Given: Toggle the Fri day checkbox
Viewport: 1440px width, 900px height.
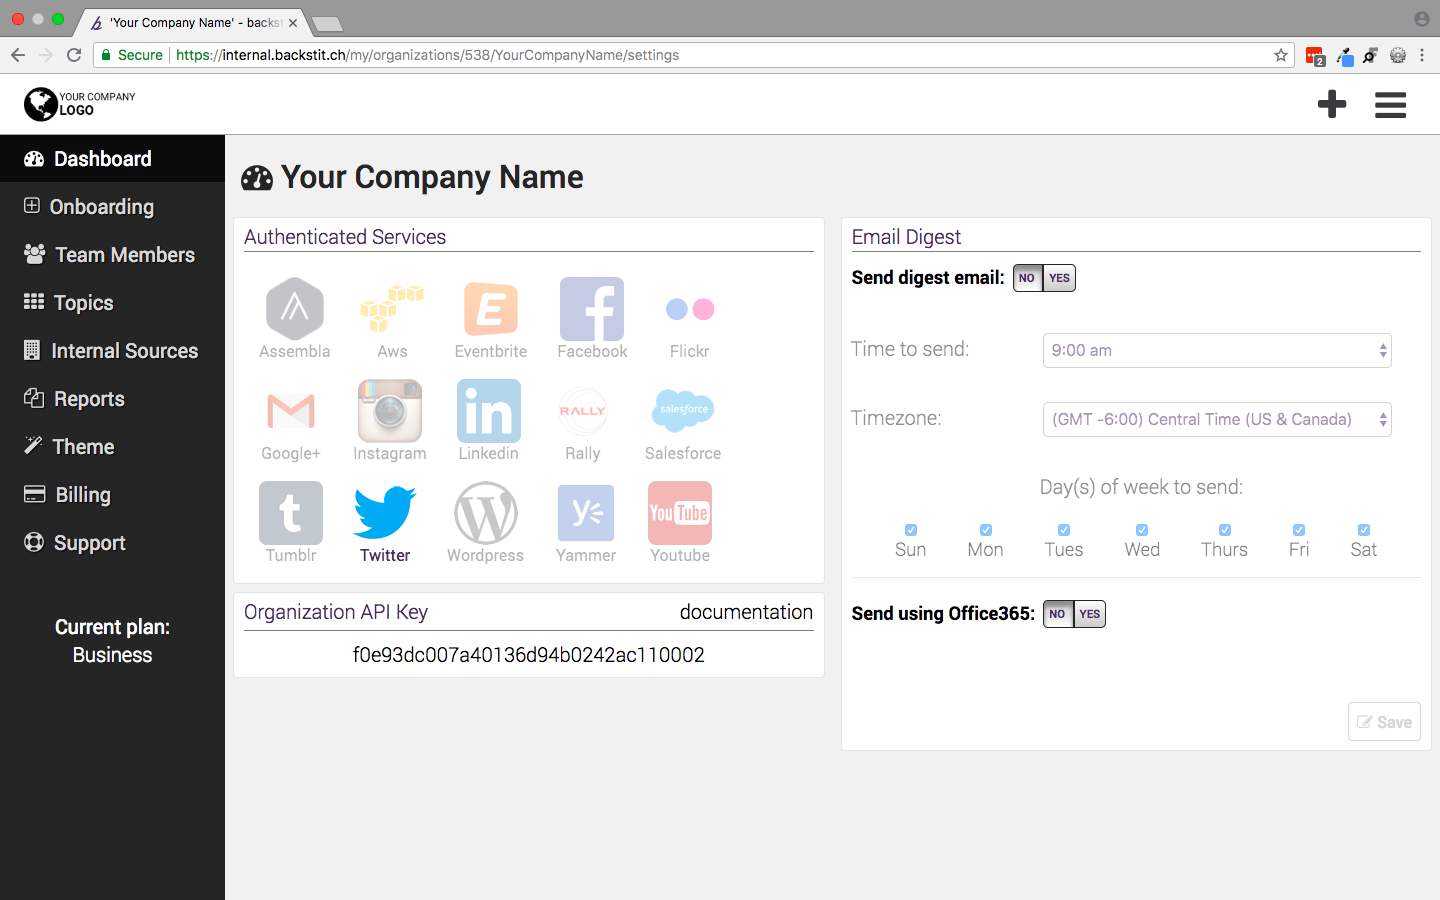Looking at the screenshot, I should [x=1299, y=530].
